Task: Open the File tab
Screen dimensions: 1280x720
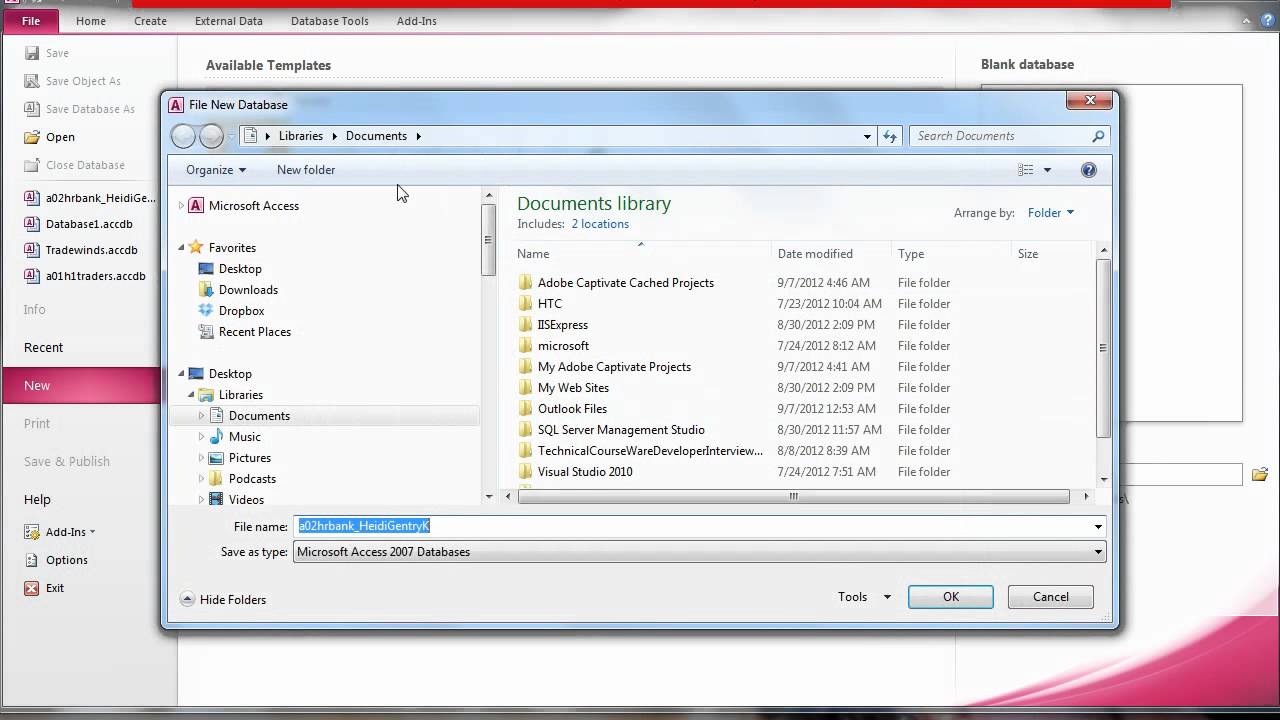Action: pos(31,21)
